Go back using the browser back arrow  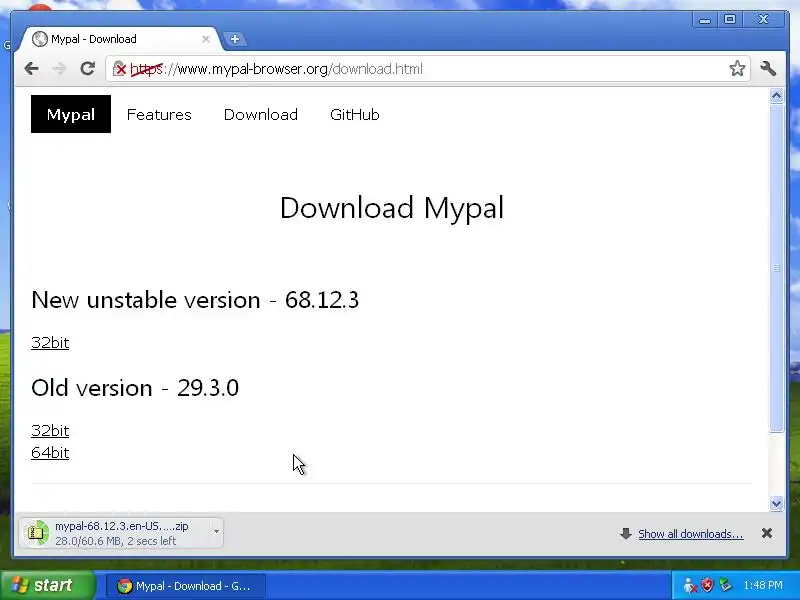point(32,69)
